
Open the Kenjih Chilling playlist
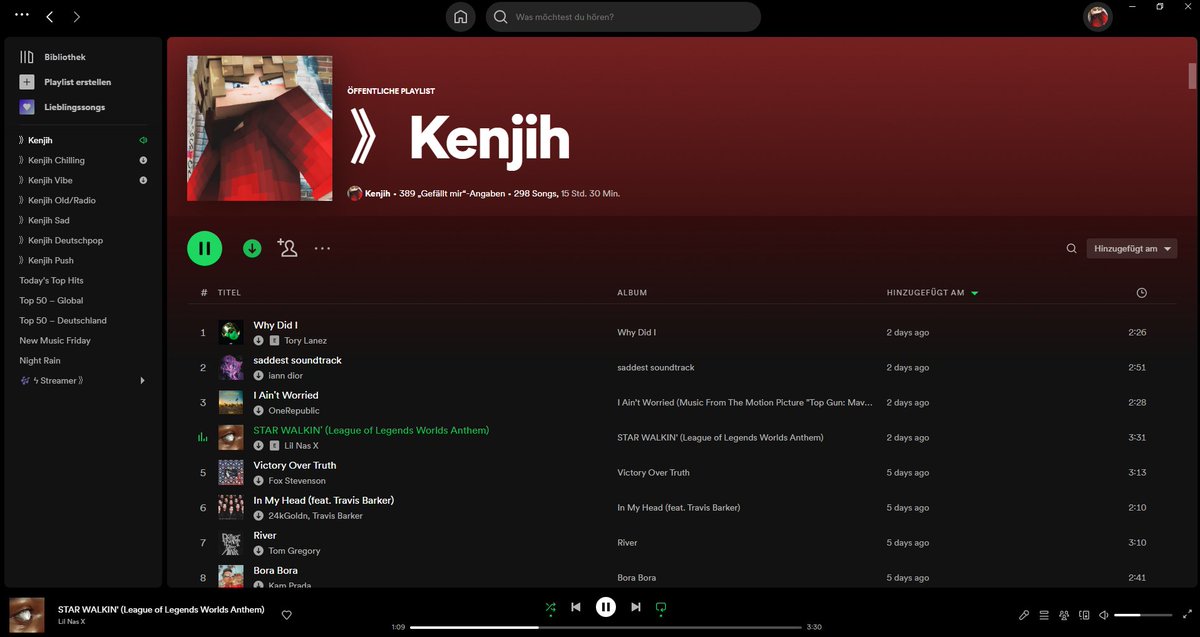click(56, 160)
